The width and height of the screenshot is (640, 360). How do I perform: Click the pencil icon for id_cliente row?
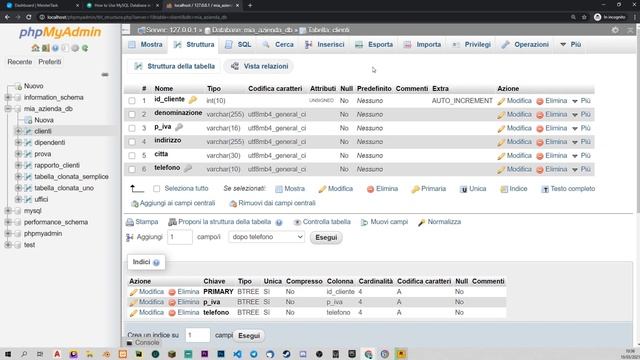point(501,101)
